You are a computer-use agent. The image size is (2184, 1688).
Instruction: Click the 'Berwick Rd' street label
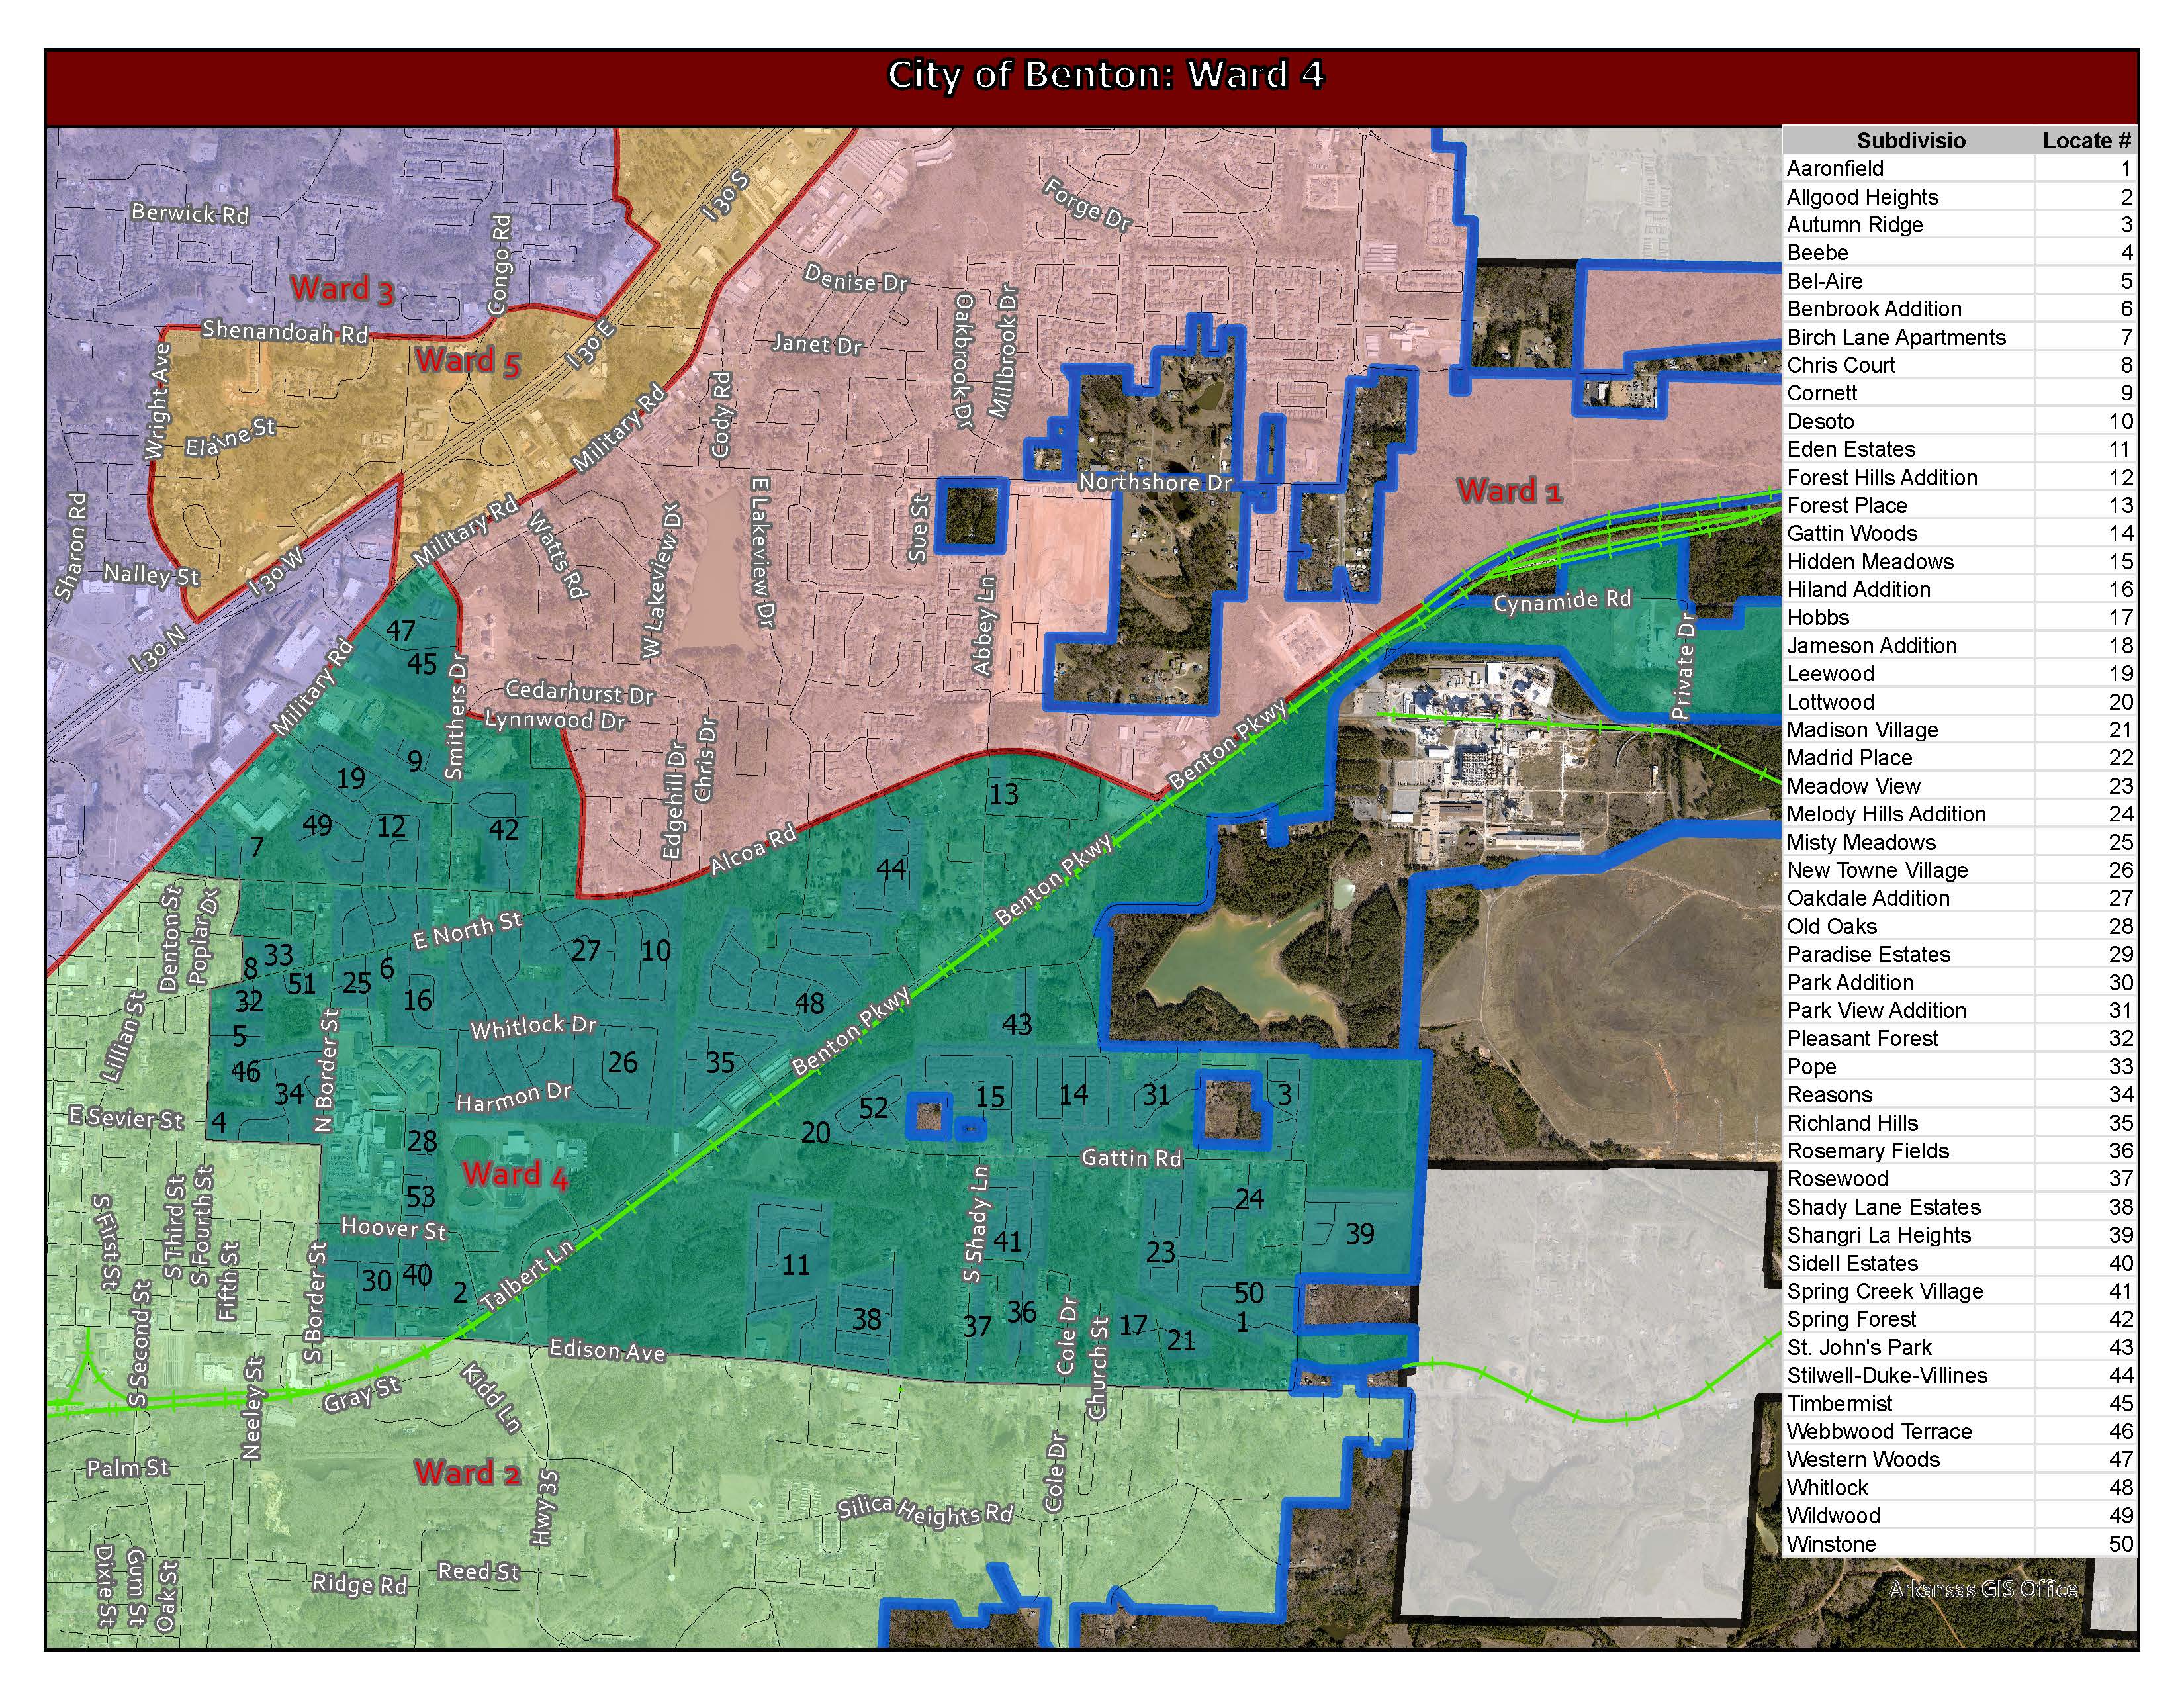pyautogui.click(x=190, y=213)
